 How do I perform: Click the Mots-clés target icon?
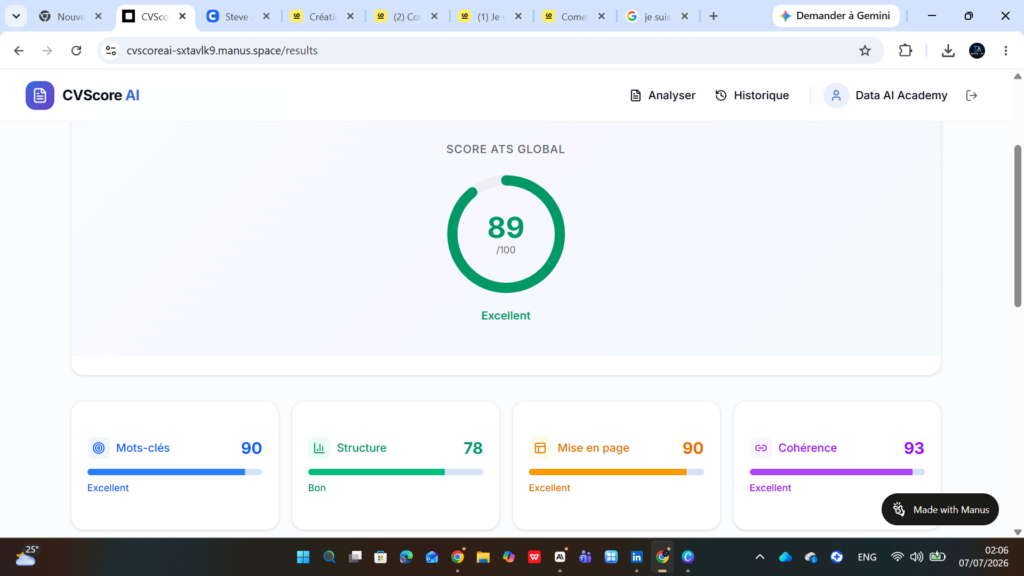tap(99, 448)
